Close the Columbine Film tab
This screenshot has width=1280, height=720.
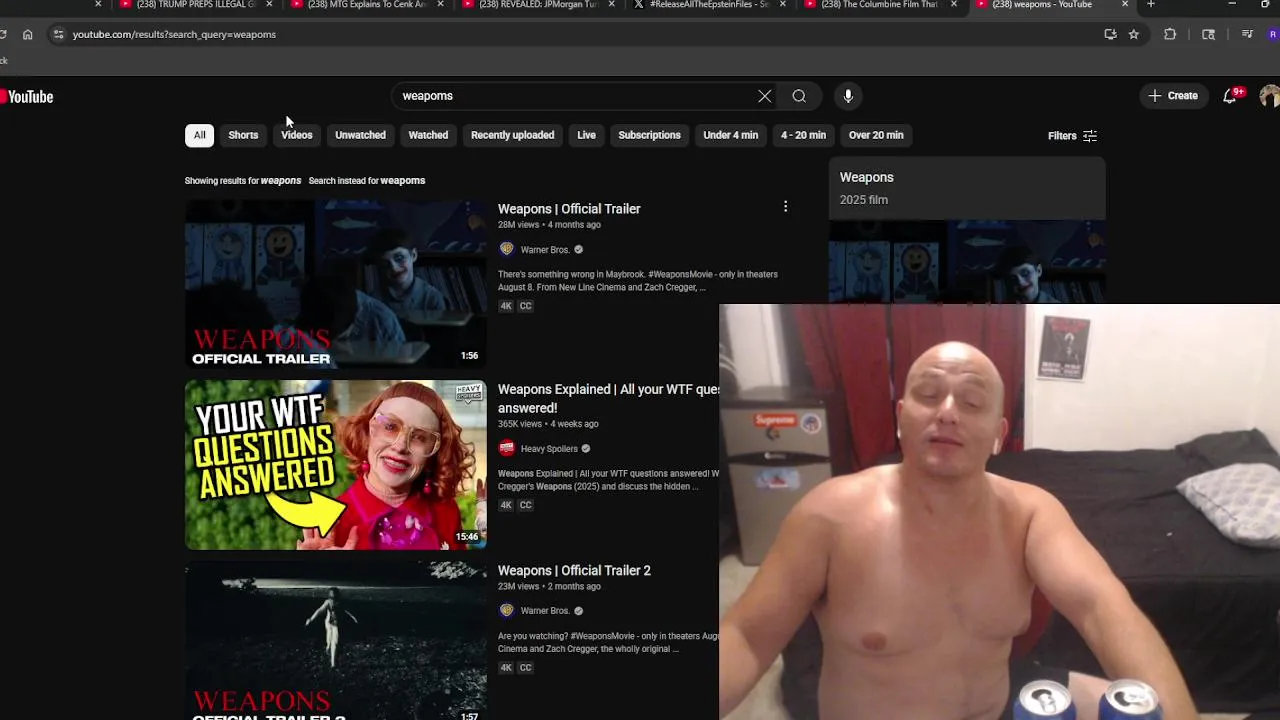pos(954,5)
